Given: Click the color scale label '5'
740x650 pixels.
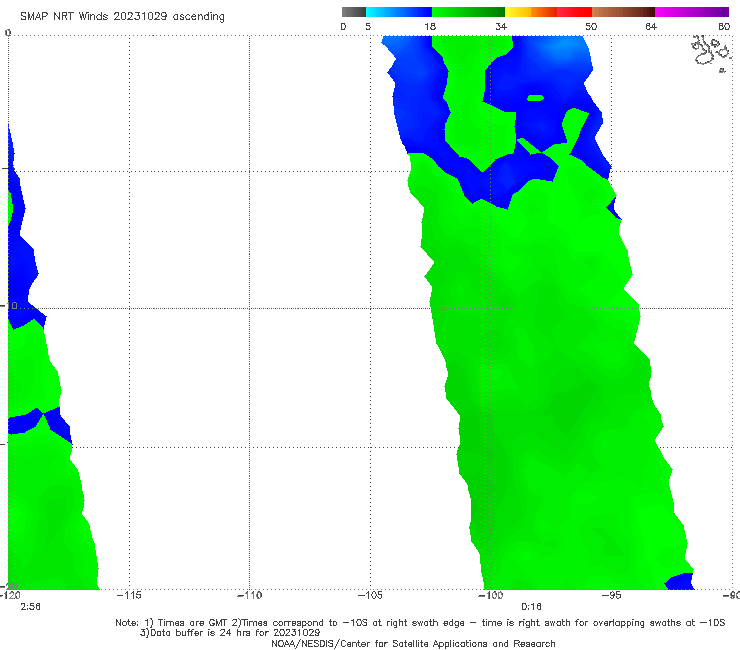Looking at the screenshot, I should [x=368, y=27].
